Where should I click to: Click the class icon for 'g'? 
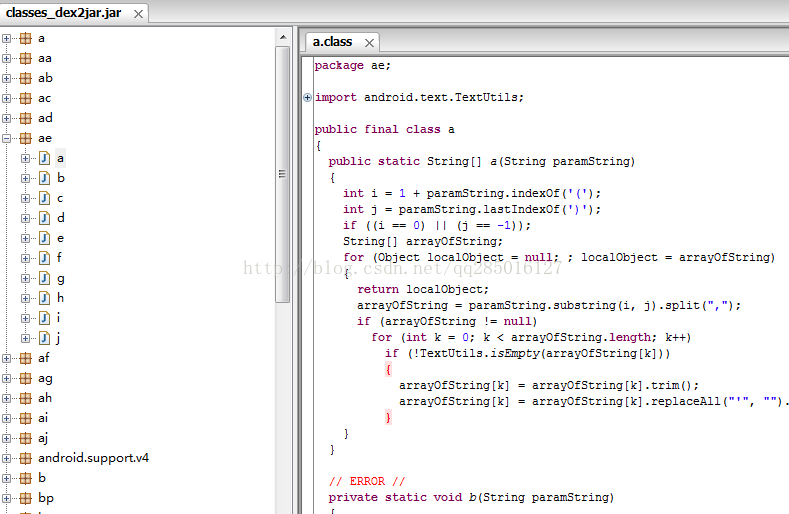click(x=44, y=278)
